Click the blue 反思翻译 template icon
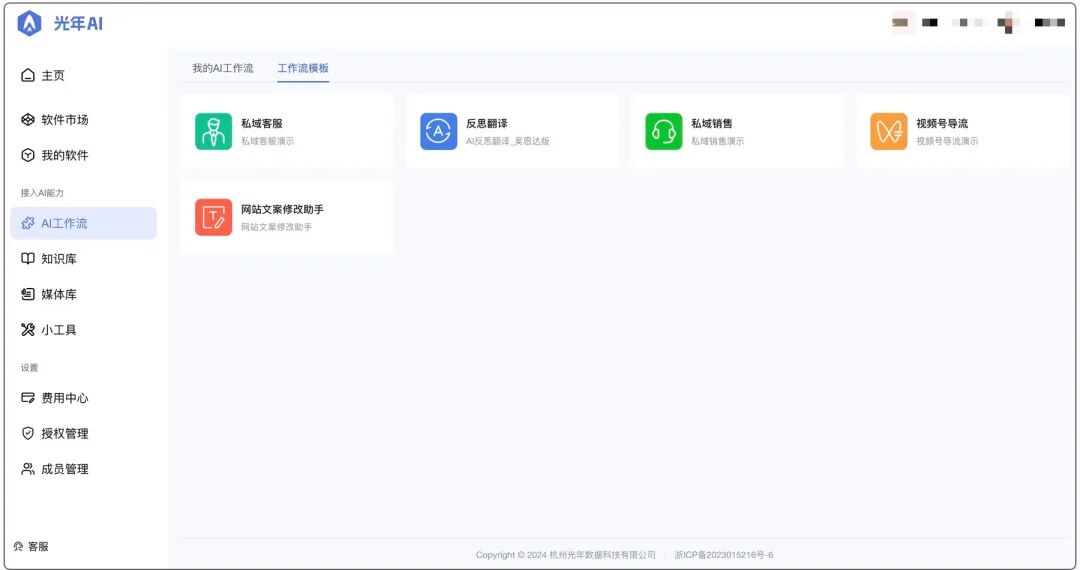The image size is (1080, 570). tap(439, 131)
